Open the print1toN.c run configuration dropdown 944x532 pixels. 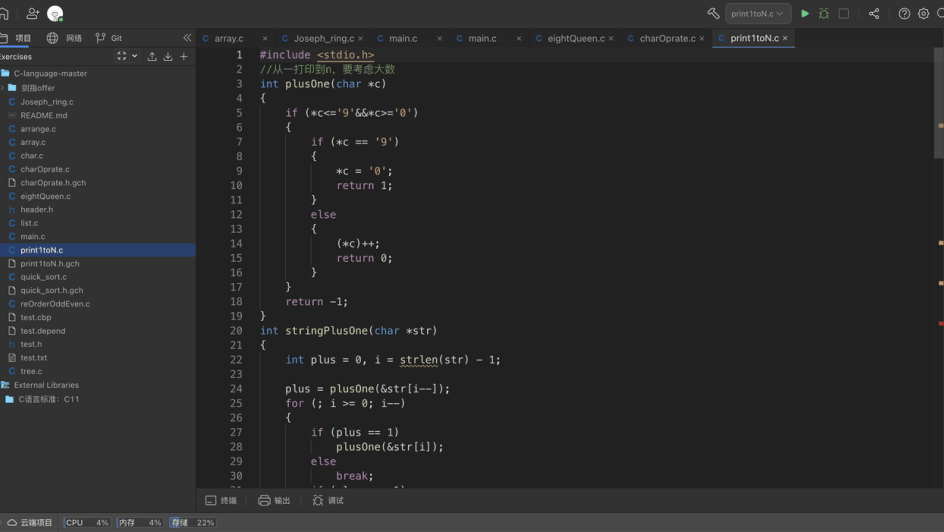[x=758, y=13]
